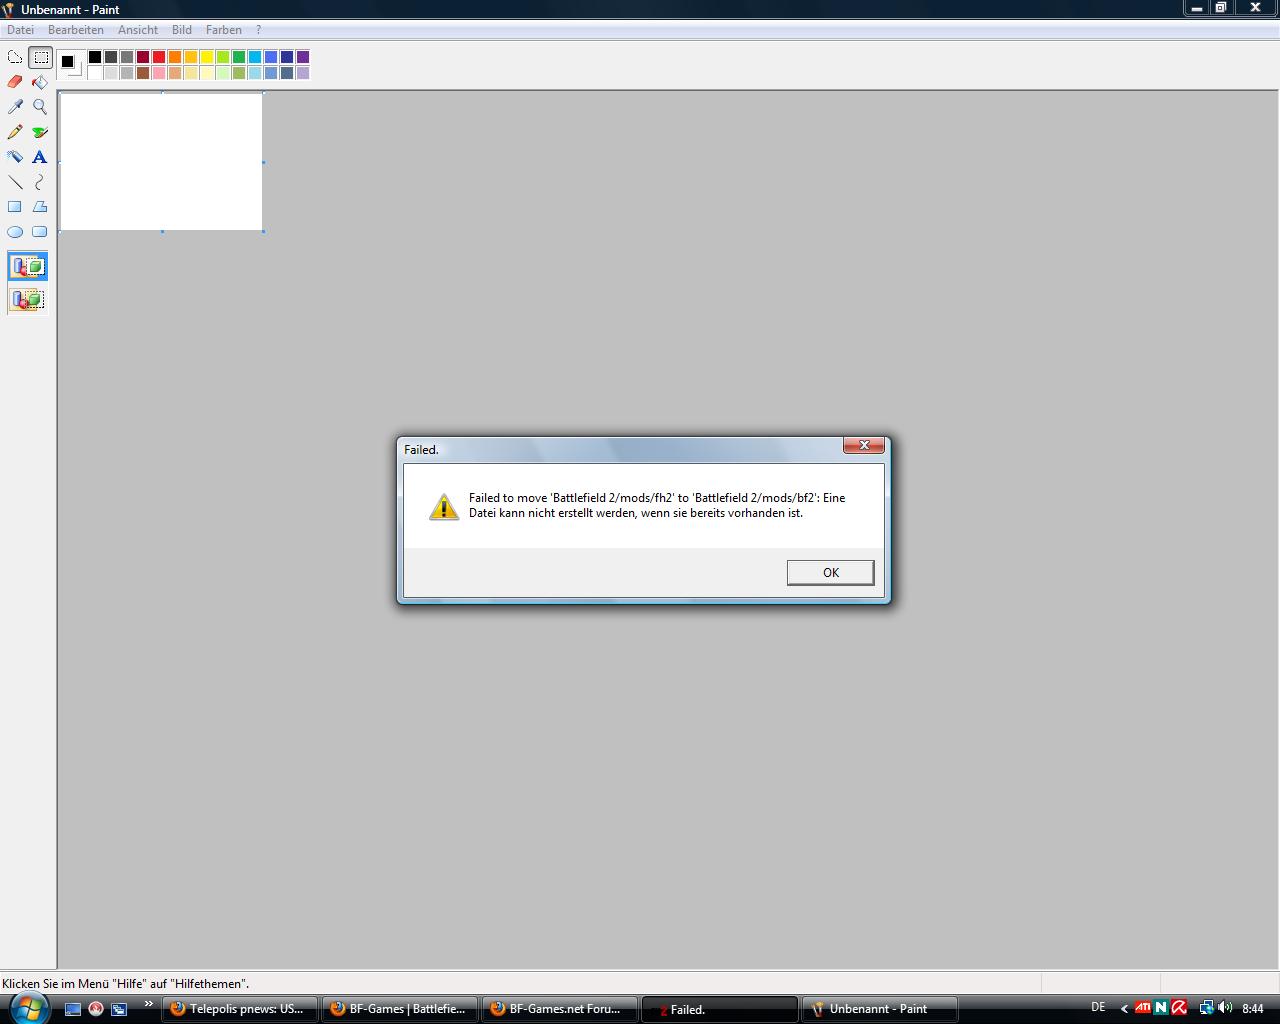Click the switch between windows quick launch icon
The width and height of the screenshot is (1280, 1024).
(x=119, y=1009)
